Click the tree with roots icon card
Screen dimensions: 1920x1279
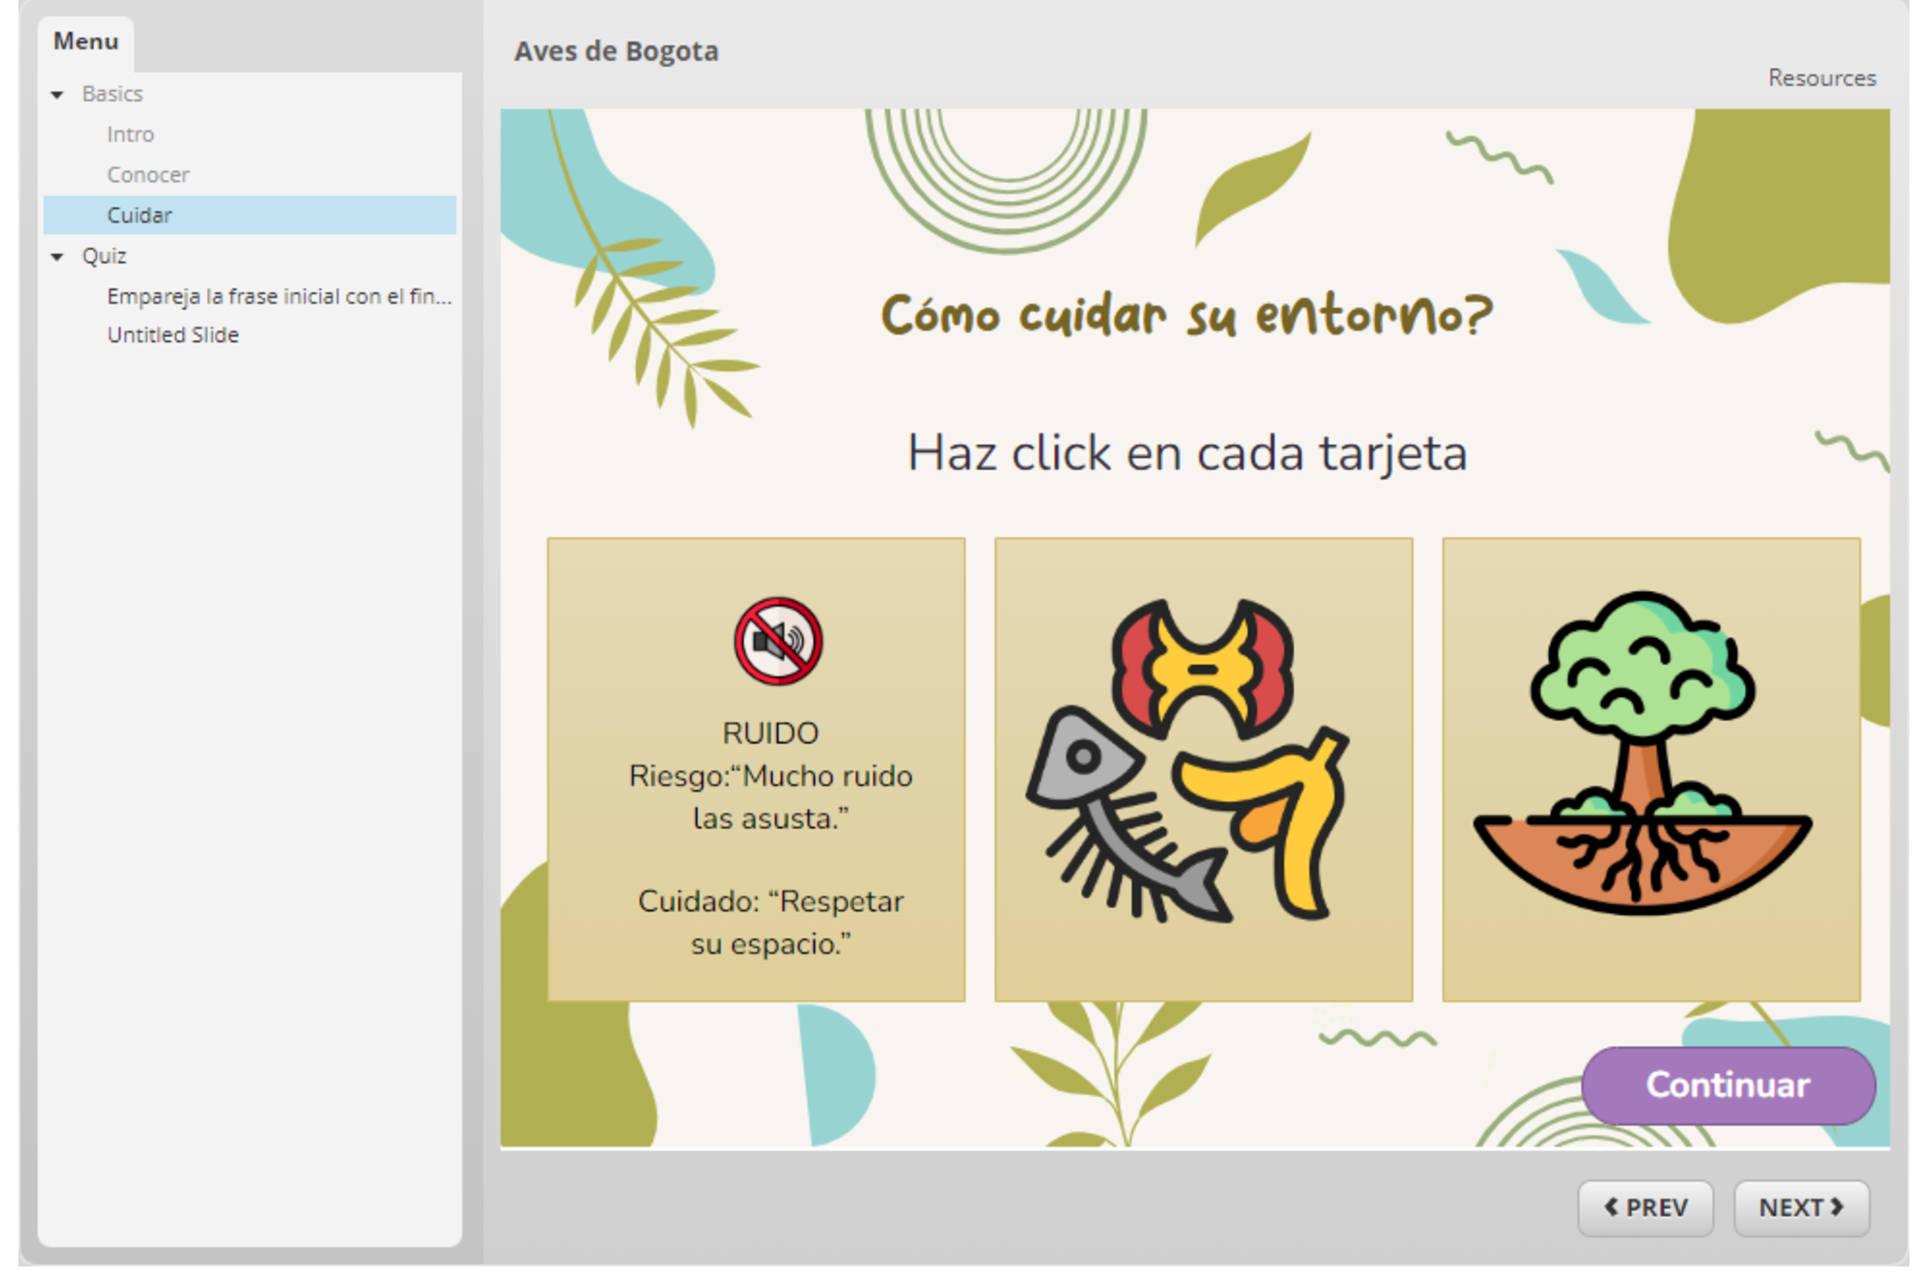tap(1650, 768)
